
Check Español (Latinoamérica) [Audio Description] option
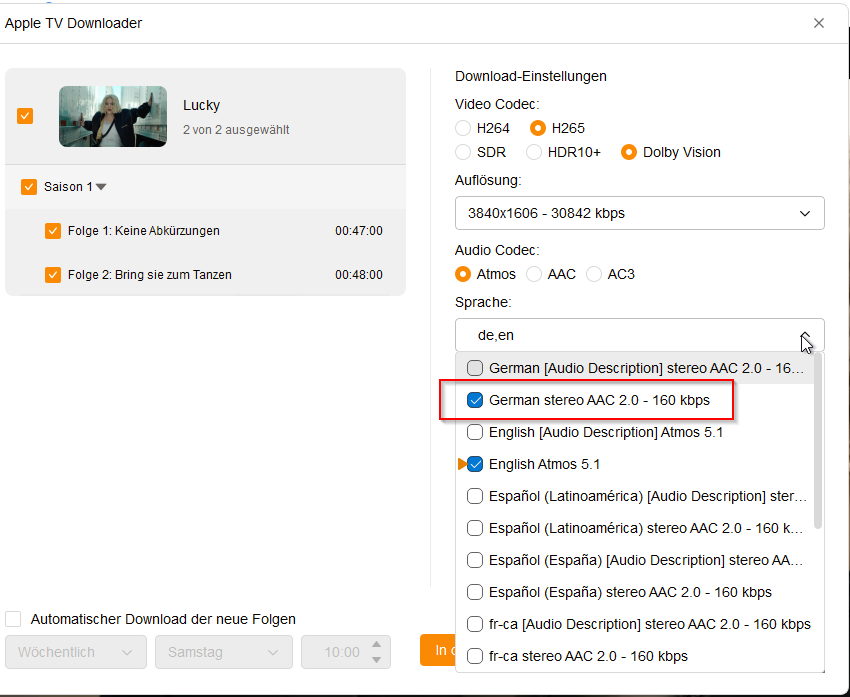(x=475, y=496)
